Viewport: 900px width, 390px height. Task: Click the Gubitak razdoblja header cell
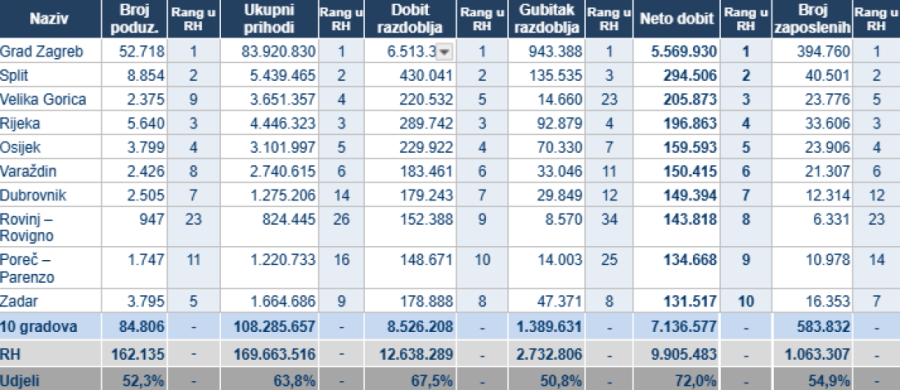pos(546,19)
